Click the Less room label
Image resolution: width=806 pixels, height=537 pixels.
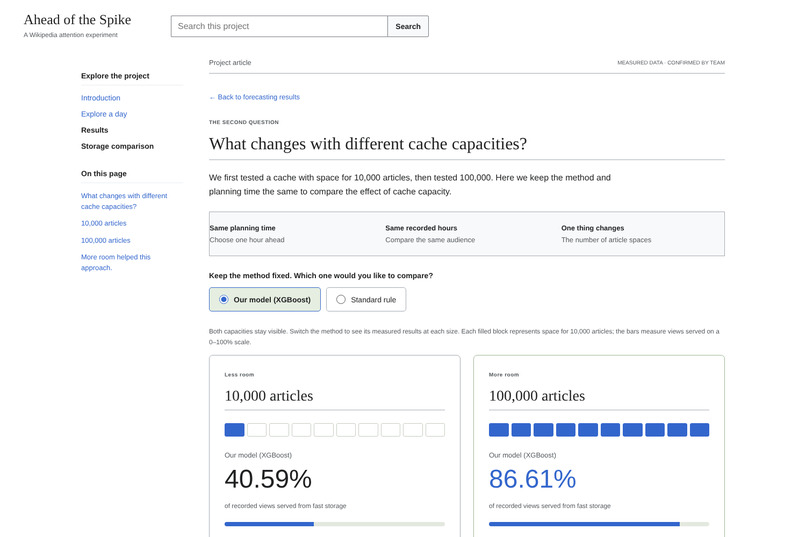pos(239,375)
